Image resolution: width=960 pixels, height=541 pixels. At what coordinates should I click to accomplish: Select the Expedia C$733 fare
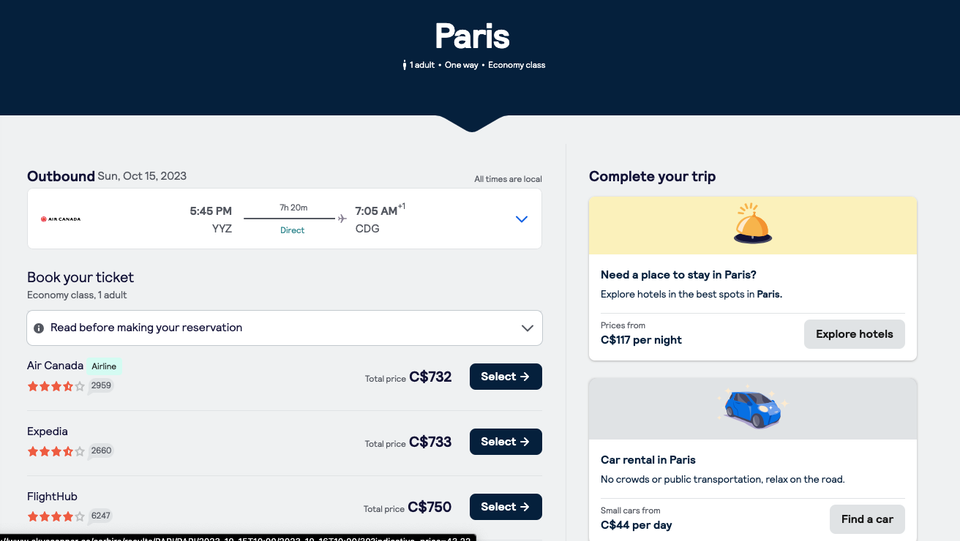[505, 442]
